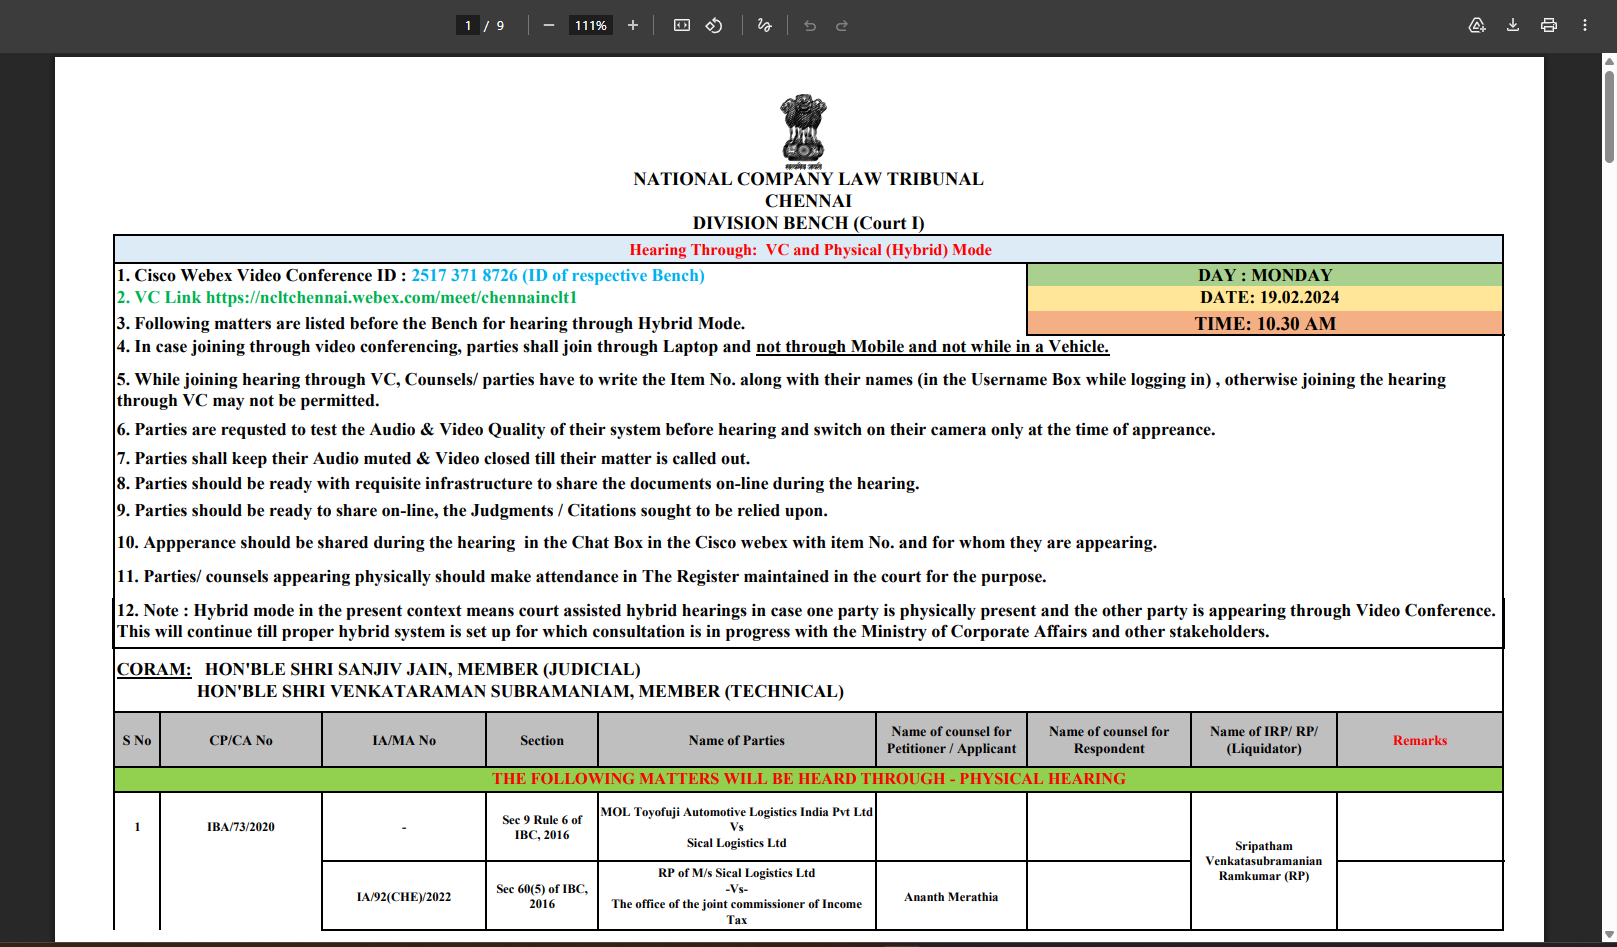Click the redo arrow icon

click(x=842, y=25)
